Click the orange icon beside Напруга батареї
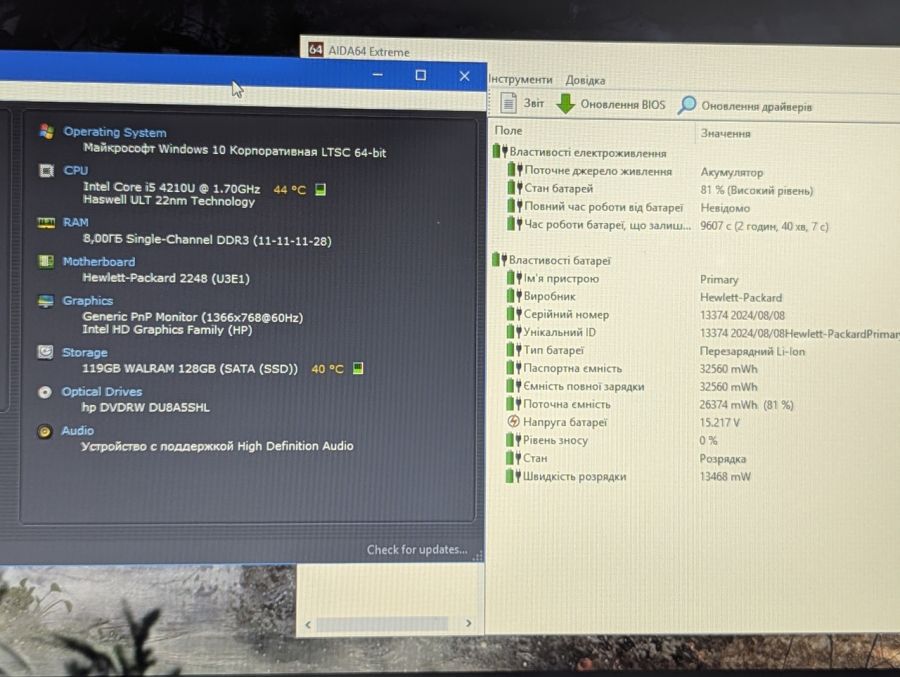 tap(514, 421)
